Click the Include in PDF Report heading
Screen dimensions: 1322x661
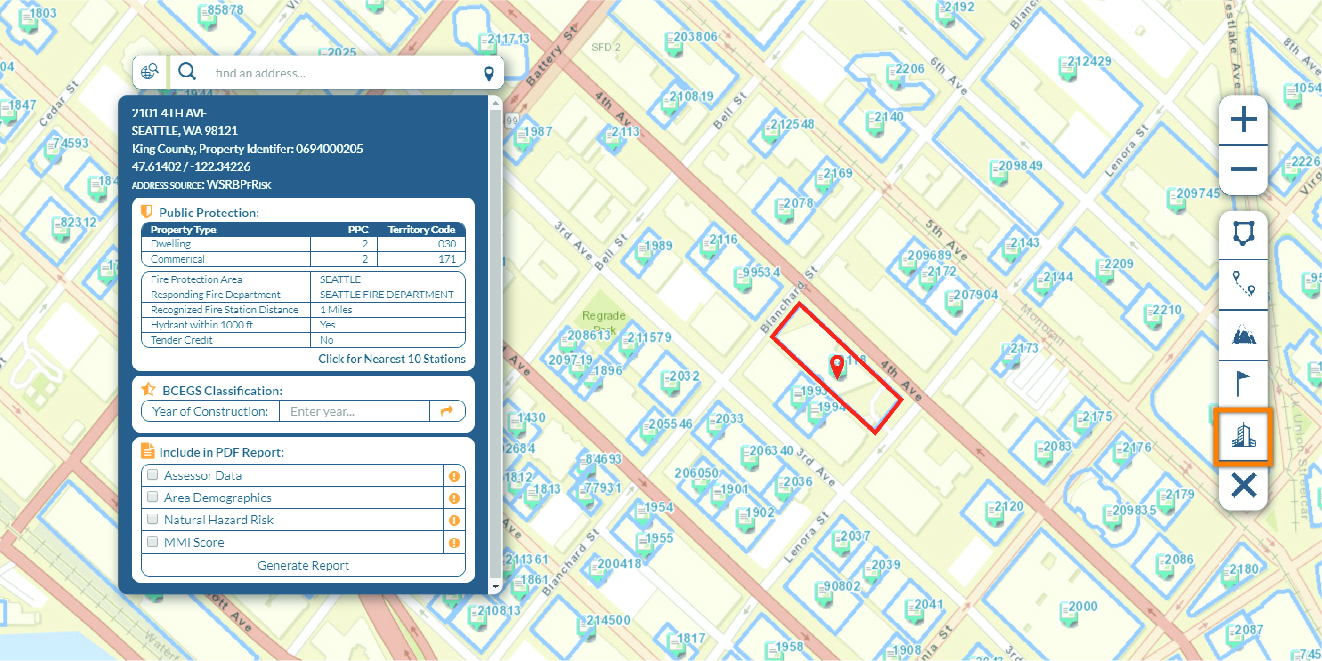(221, 452)
